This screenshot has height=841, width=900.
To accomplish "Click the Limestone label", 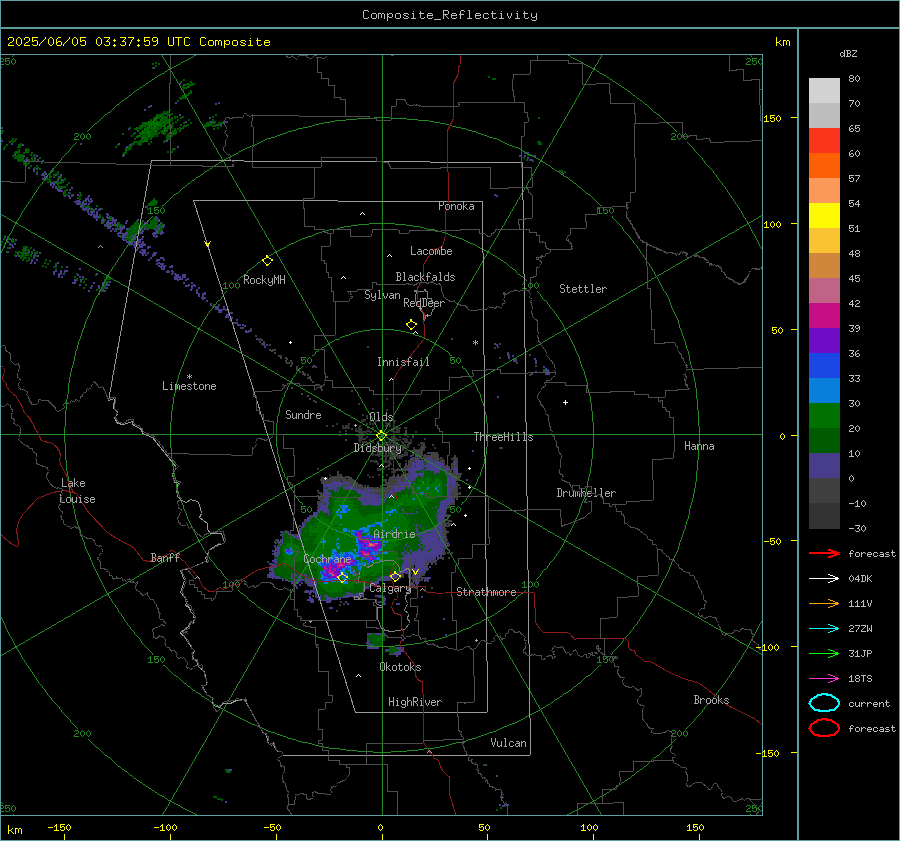I will point(189,386).
